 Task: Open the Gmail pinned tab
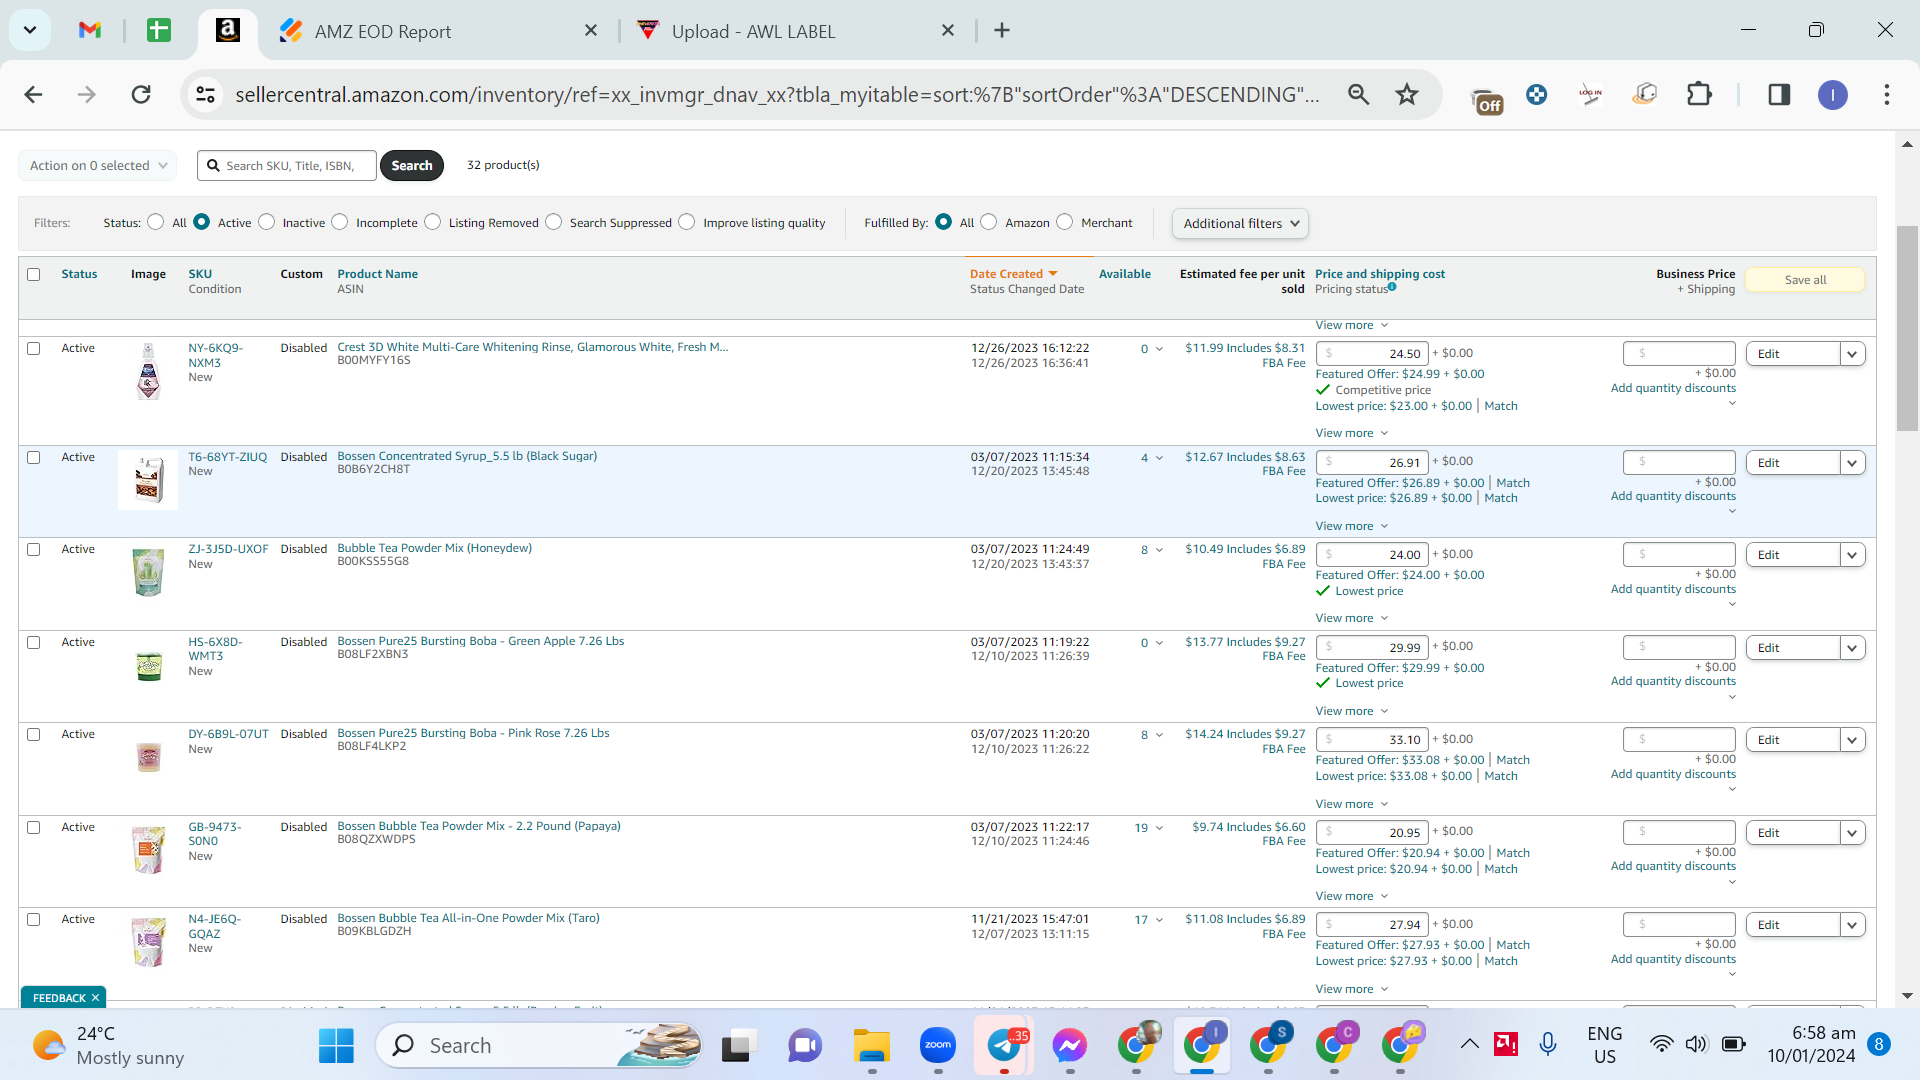[90, 30]
